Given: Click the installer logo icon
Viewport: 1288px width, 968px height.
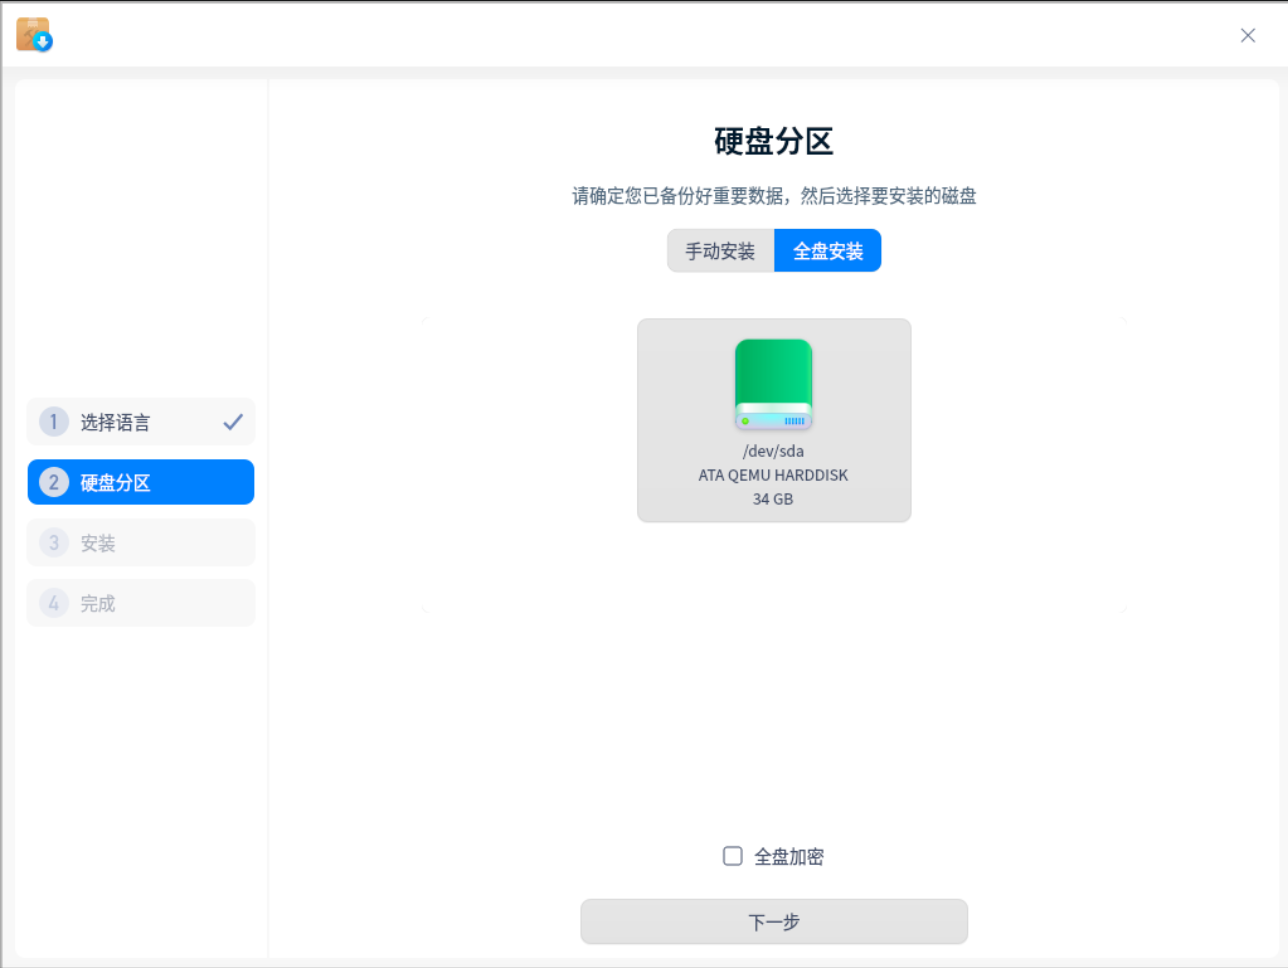Looking at the screenshot, I should pos(34,35).
